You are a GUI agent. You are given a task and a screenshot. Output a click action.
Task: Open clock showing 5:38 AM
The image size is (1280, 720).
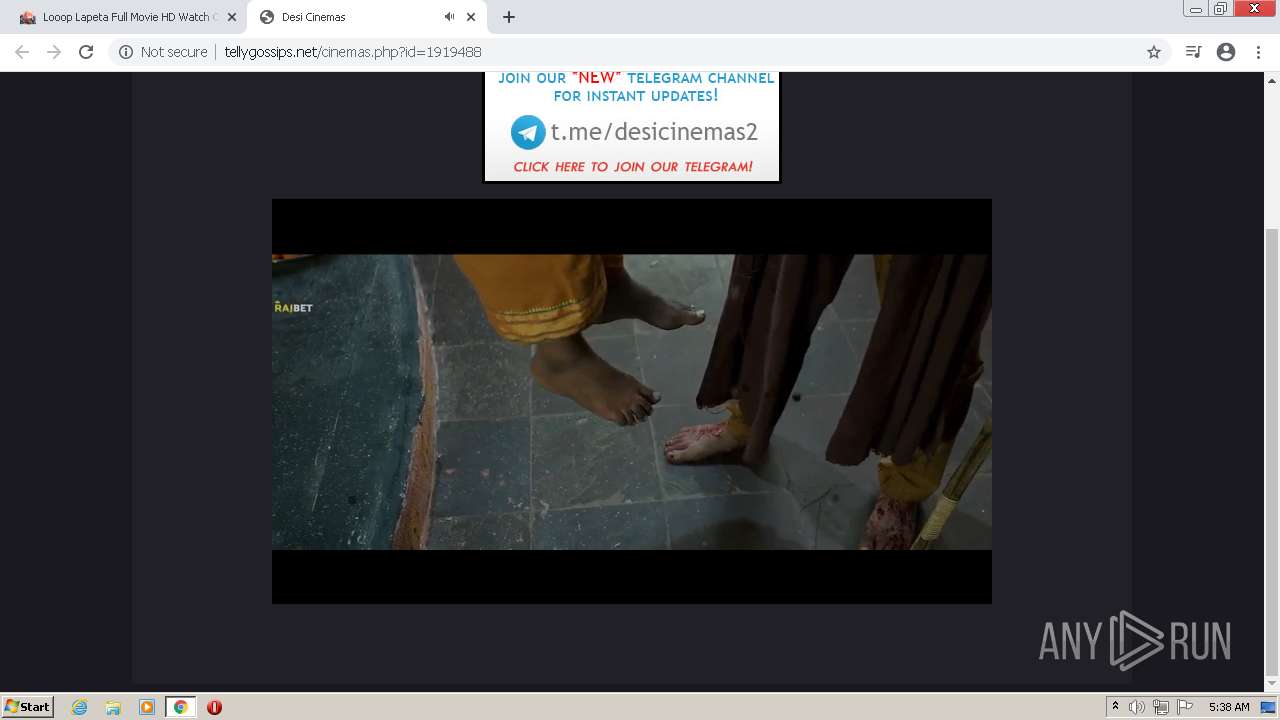pos(1229,707)
